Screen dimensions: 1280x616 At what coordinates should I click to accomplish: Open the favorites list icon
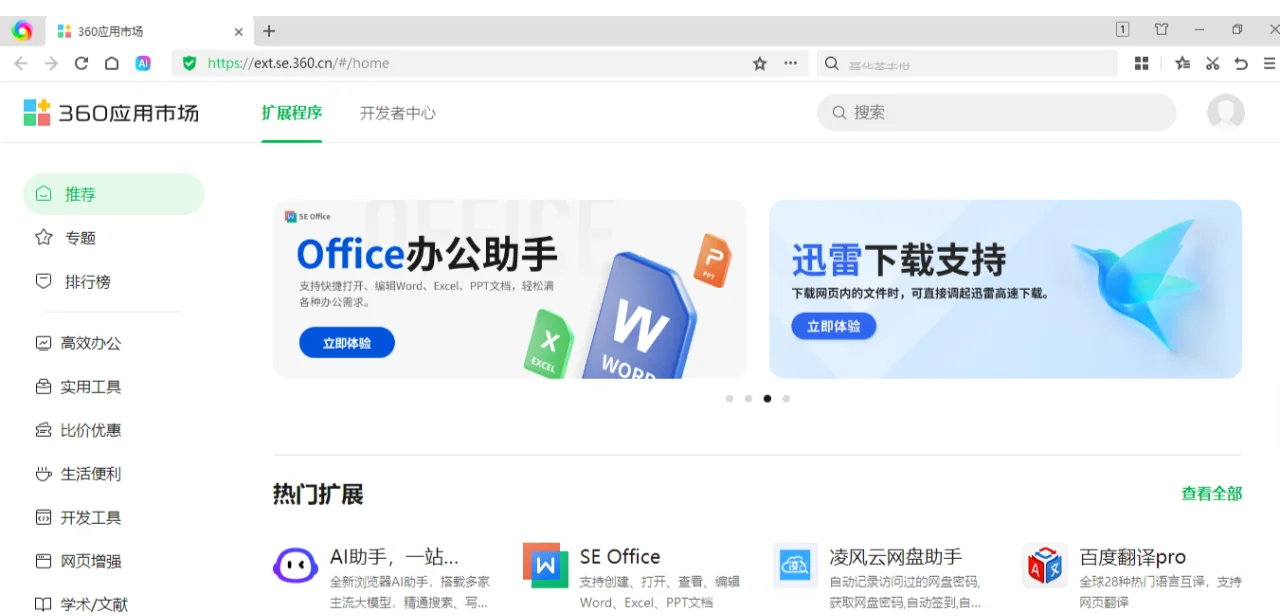pos(1183,63)
